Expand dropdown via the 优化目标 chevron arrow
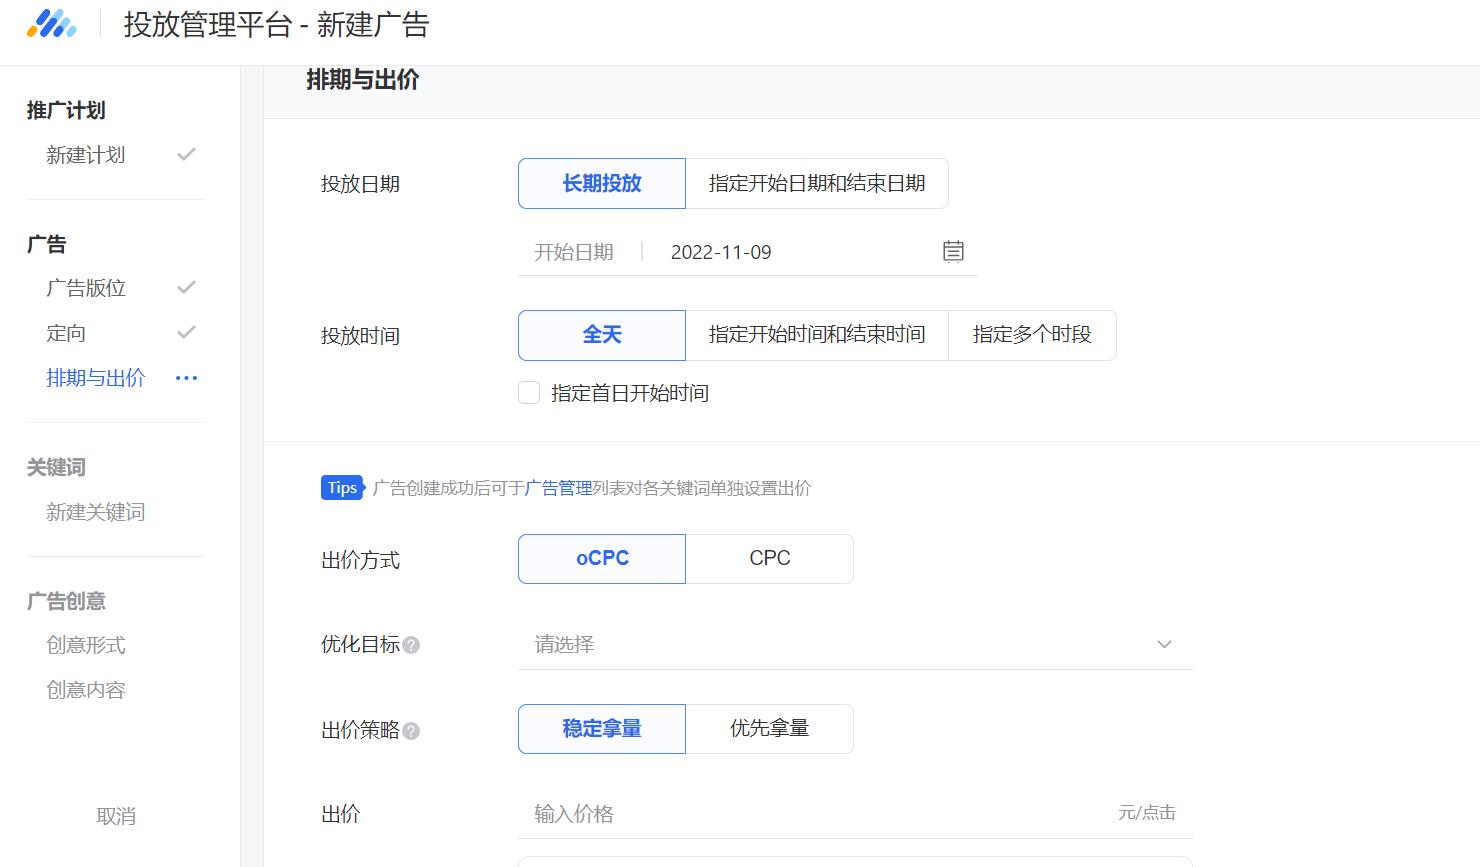This screenshot has height=867, width=1480. [1164, 645]
